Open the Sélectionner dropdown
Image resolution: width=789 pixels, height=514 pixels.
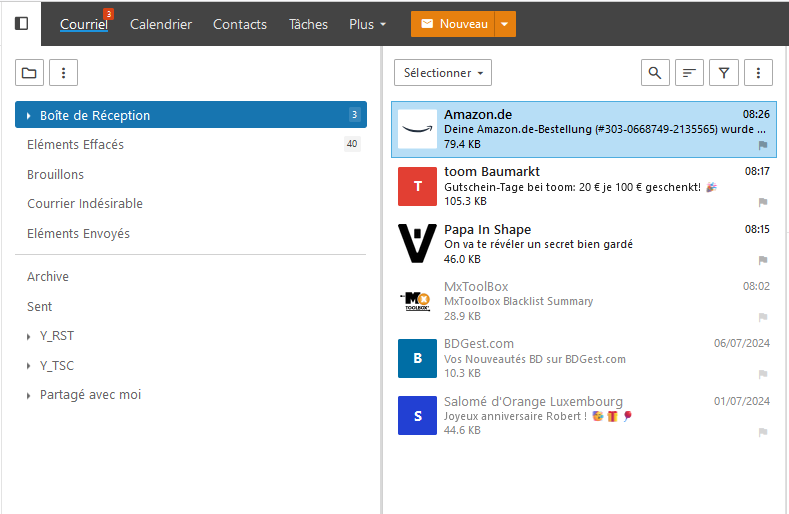point(443,73)
